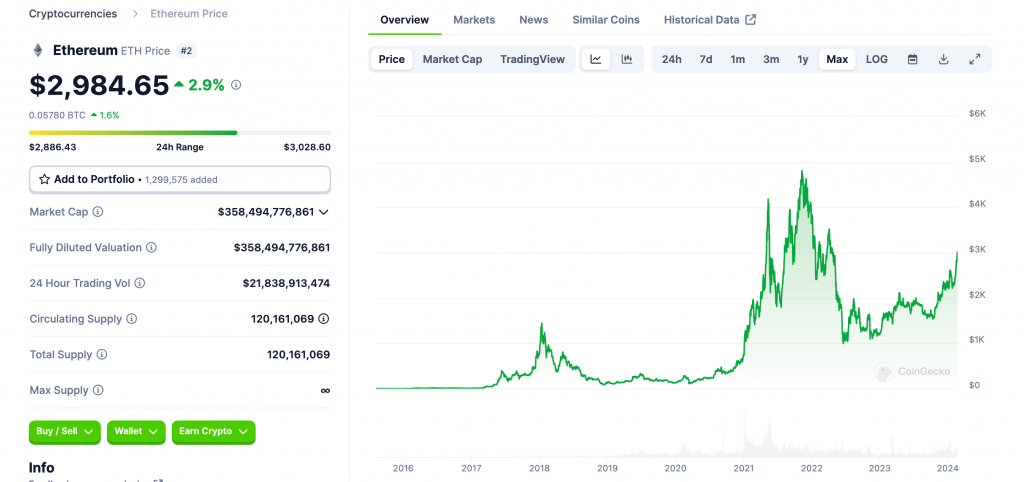The width and height of the screenshot is (1024, 482).
Task: Click the 24h Range progress bar
Action: pyautogui.click(x=180, y=133)
